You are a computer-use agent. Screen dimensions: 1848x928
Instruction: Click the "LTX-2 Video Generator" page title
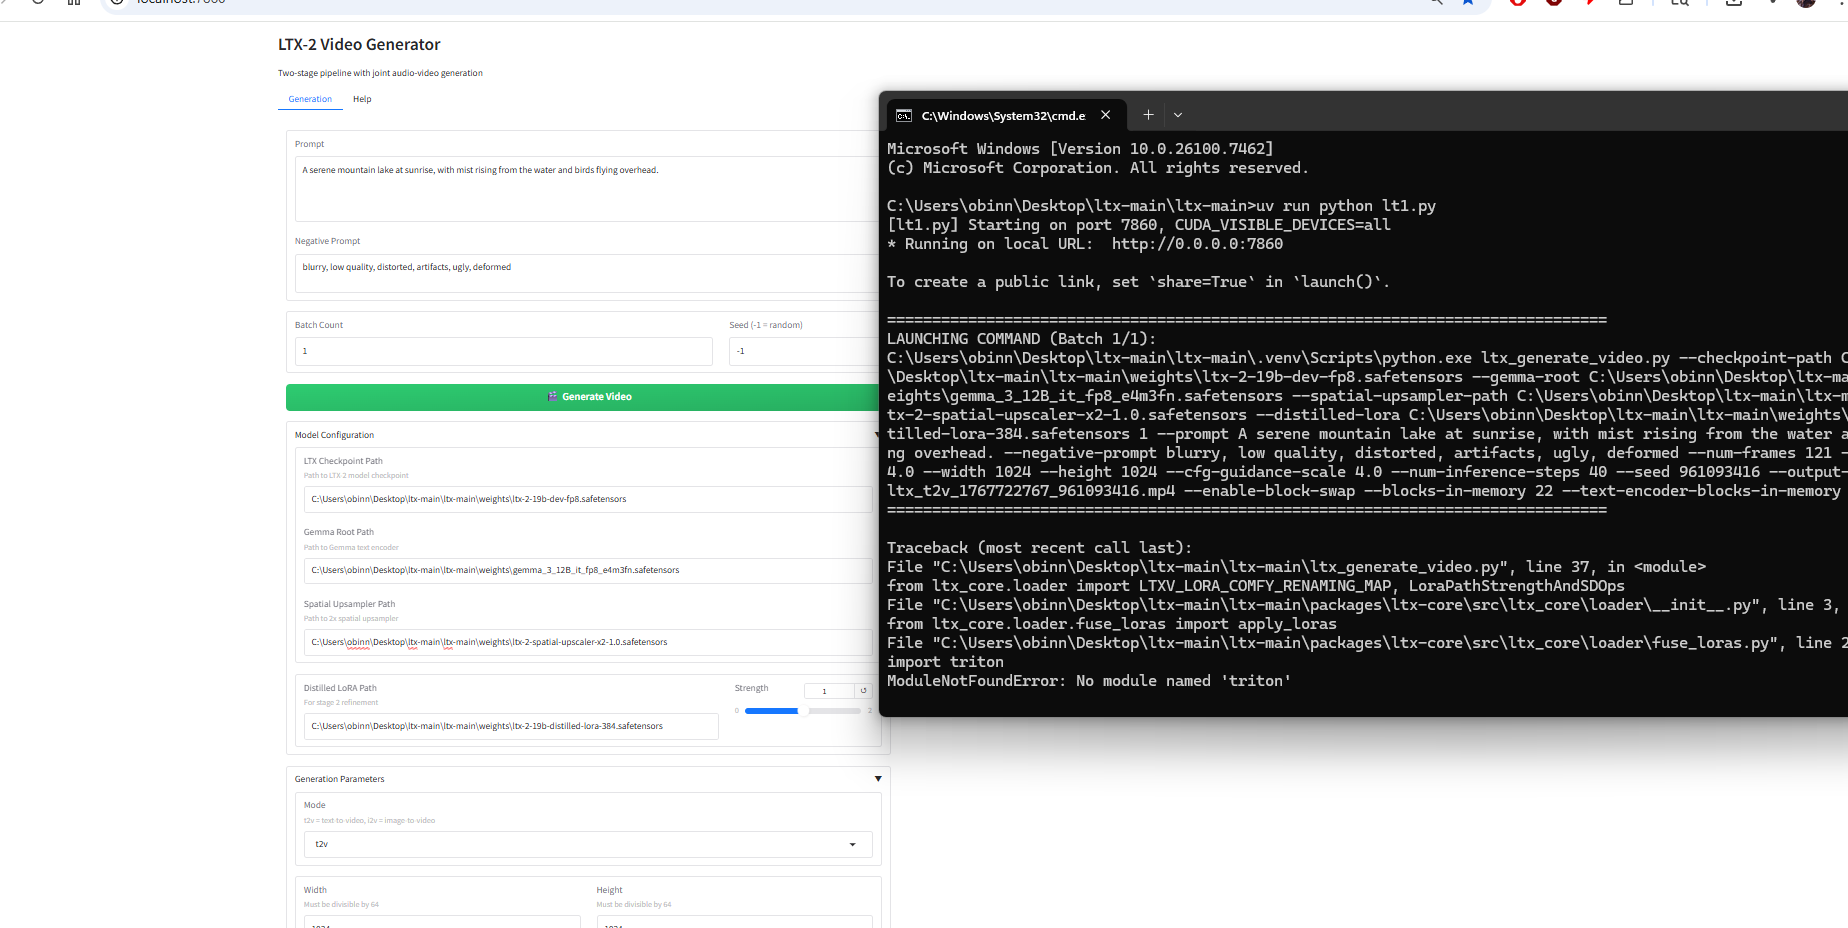click(x=359, y=44)
